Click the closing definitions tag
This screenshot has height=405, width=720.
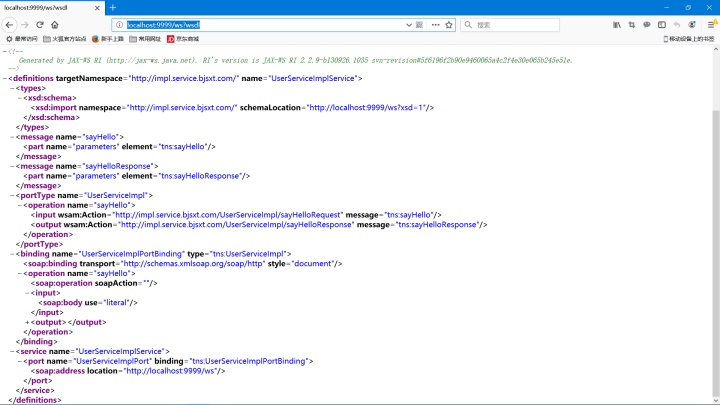coord(35,400)
